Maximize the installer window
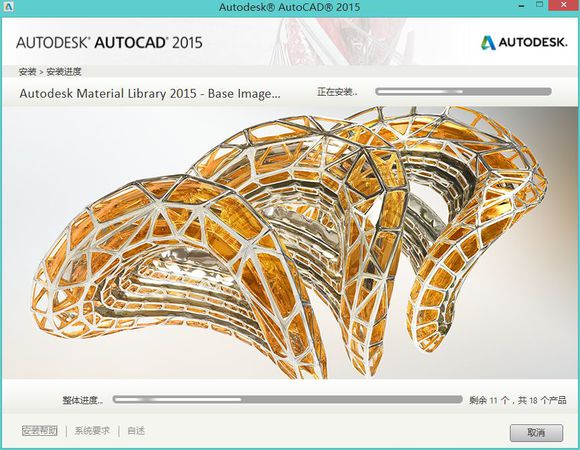The height and width of the screenshot is (450, 580). pos(540,5)
